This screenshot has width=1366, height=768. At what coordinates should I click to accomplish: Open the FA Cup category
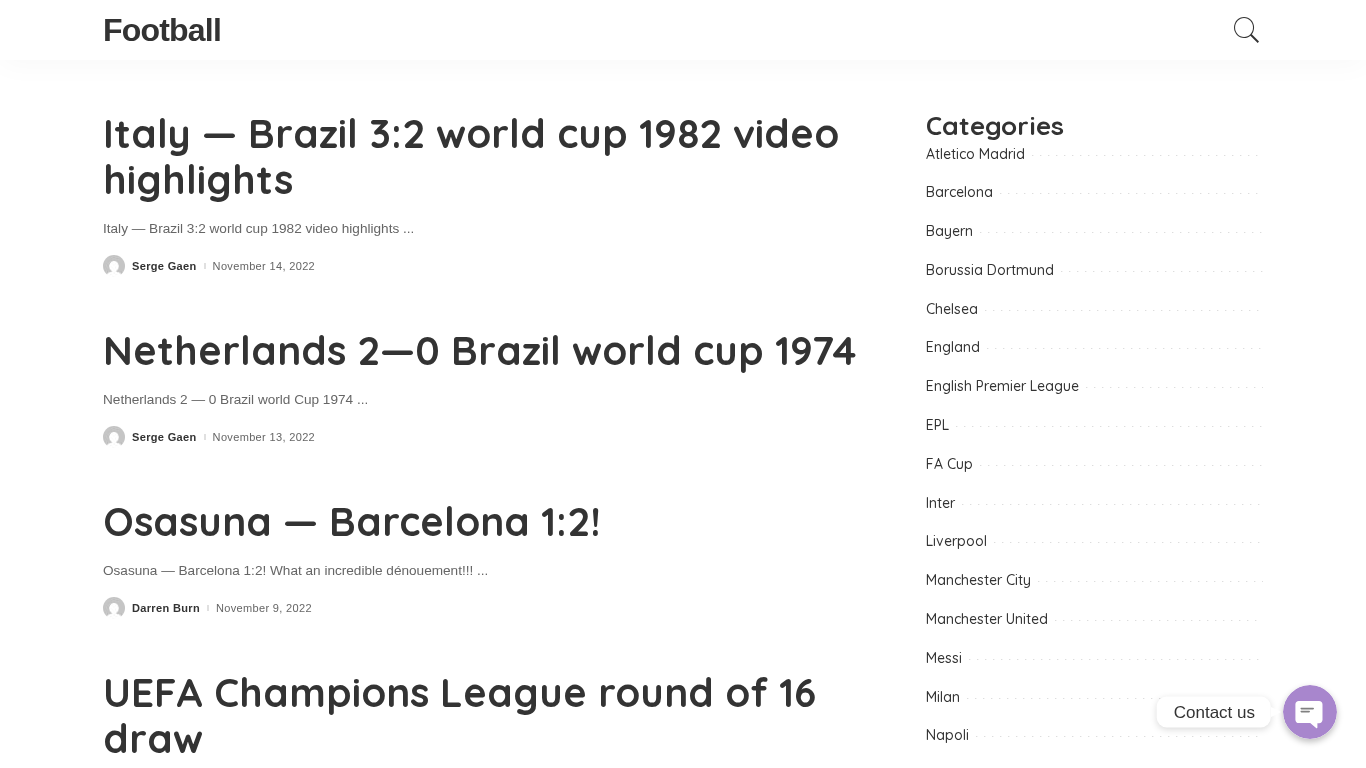click(x=949, y=464)
